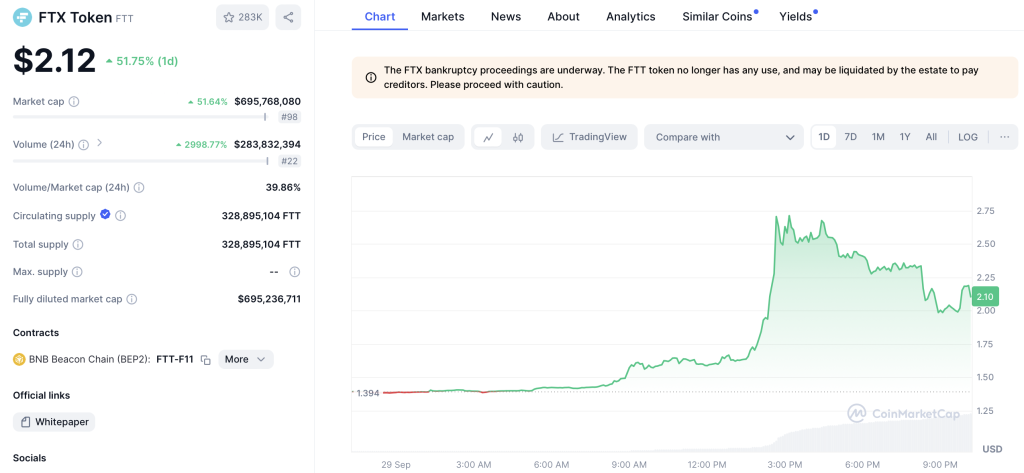The width and height of the screenshot is (1024, 473).
Task: Expand the Volume (24h) chevron arrow
Action: click(x=99, y=142)
